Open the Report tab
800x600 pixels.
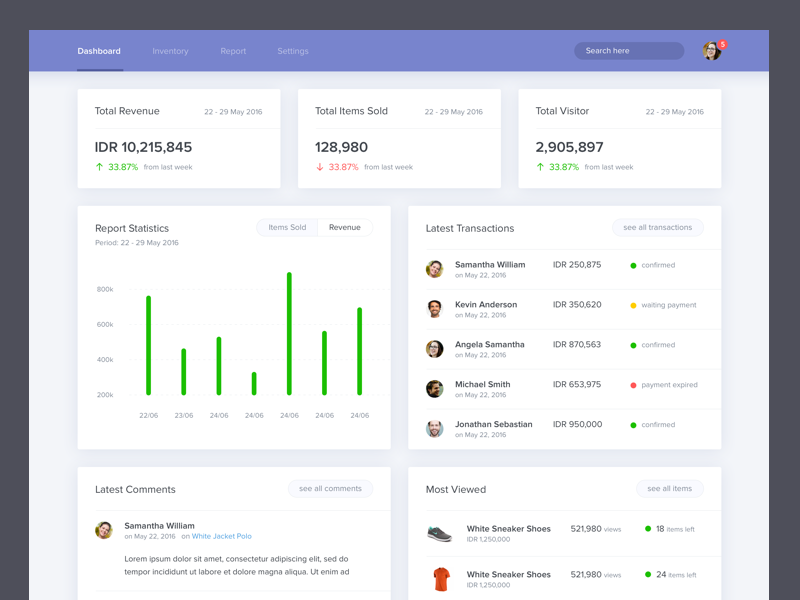pyautogui.click(x=233, y=51)
